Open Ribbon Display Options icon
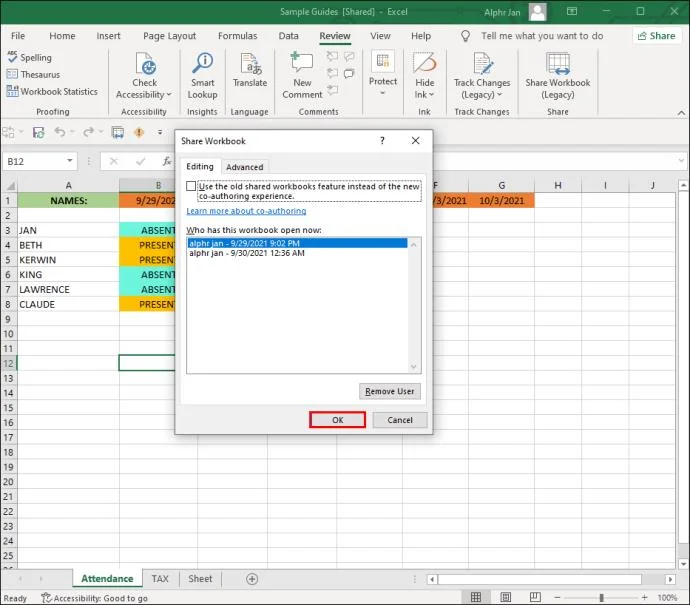The height and width of the screenshot is (605, 690). pos(572,11)
